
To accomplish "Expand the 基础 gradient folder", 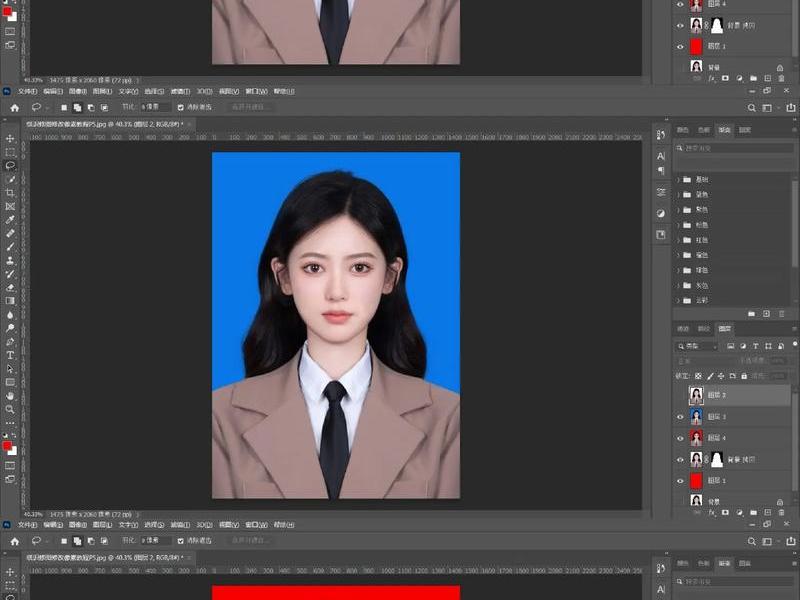I will tap(679, 180).
